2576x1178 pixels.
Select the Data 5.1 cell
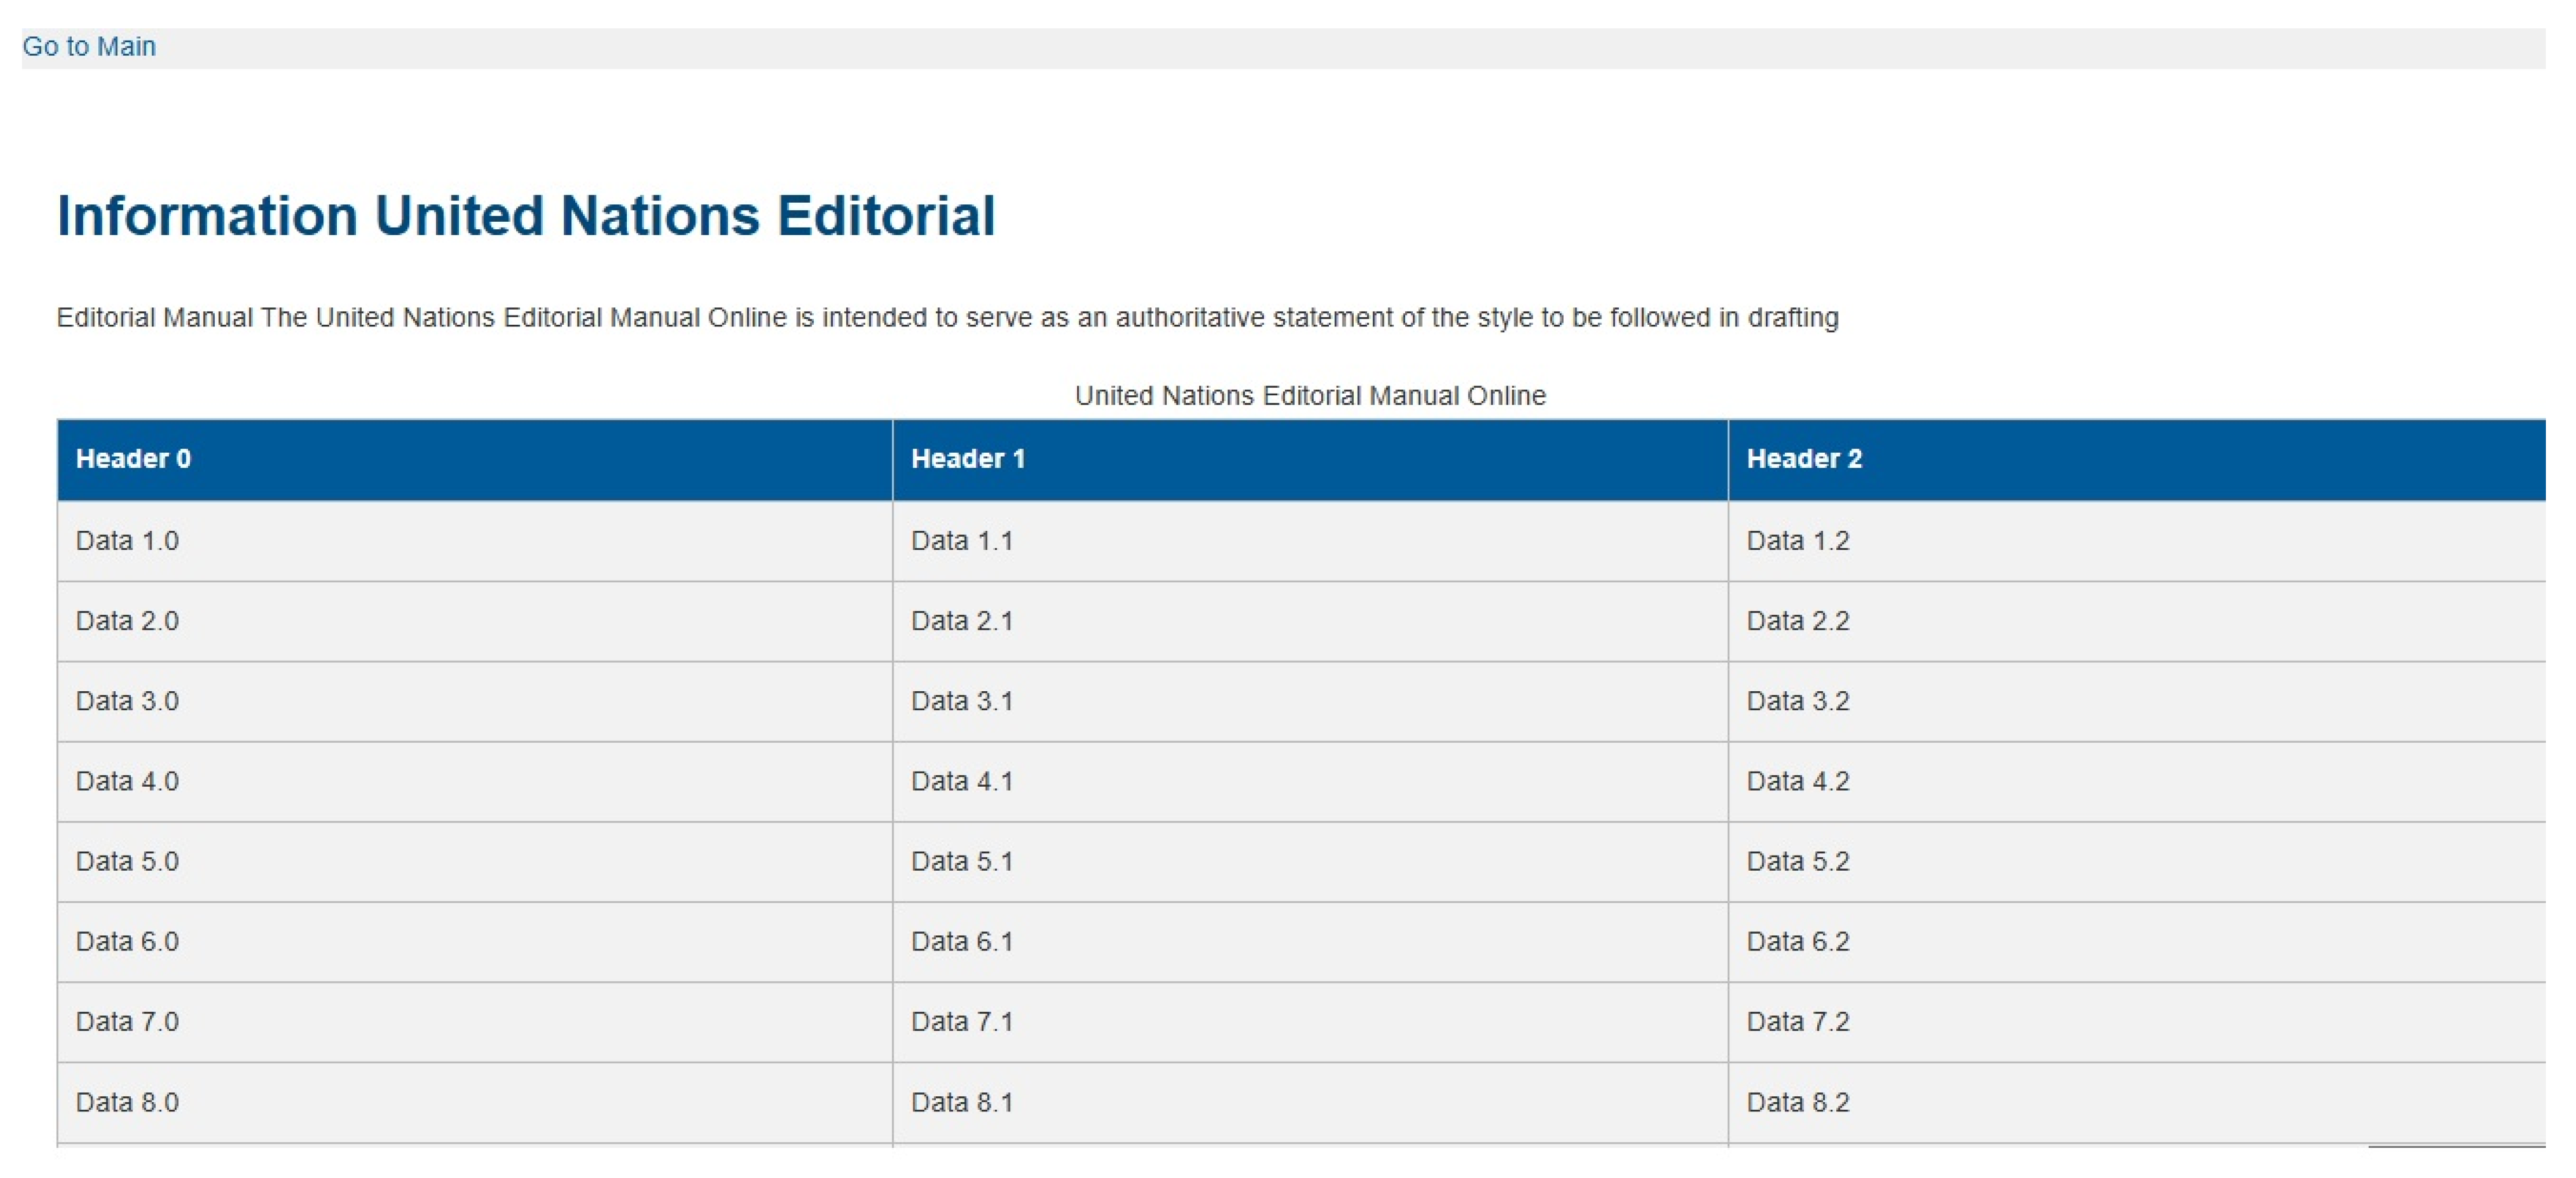(x=1311, y=863)
